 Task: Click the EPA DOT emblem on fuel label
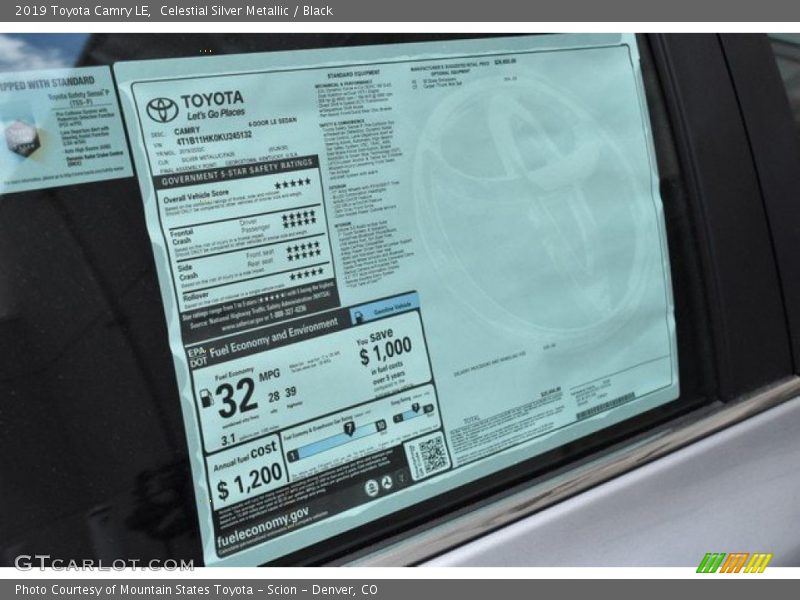(x=198, y=353)
